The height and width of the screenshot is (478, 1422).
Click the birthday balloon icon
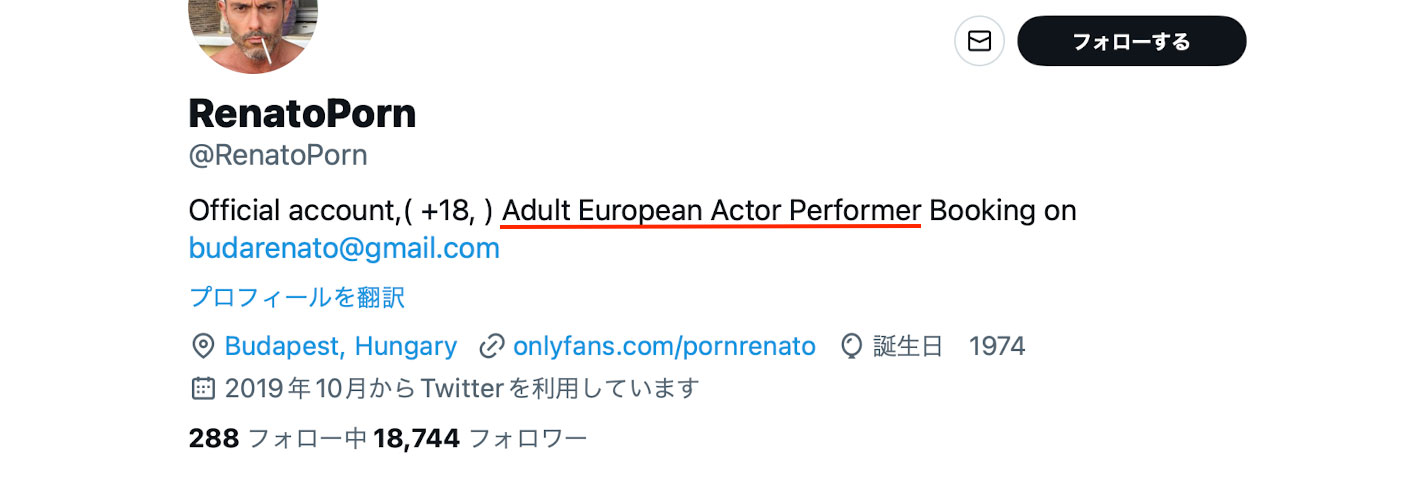click(x=851, y=347)
